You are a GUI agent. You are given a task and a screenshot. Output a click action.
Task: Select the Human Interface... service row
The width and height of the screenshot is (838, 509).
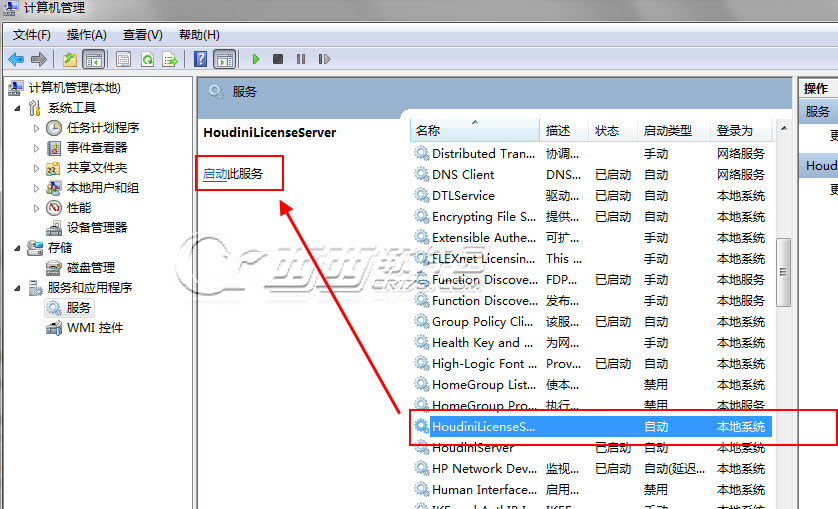[x=592, y=490]
